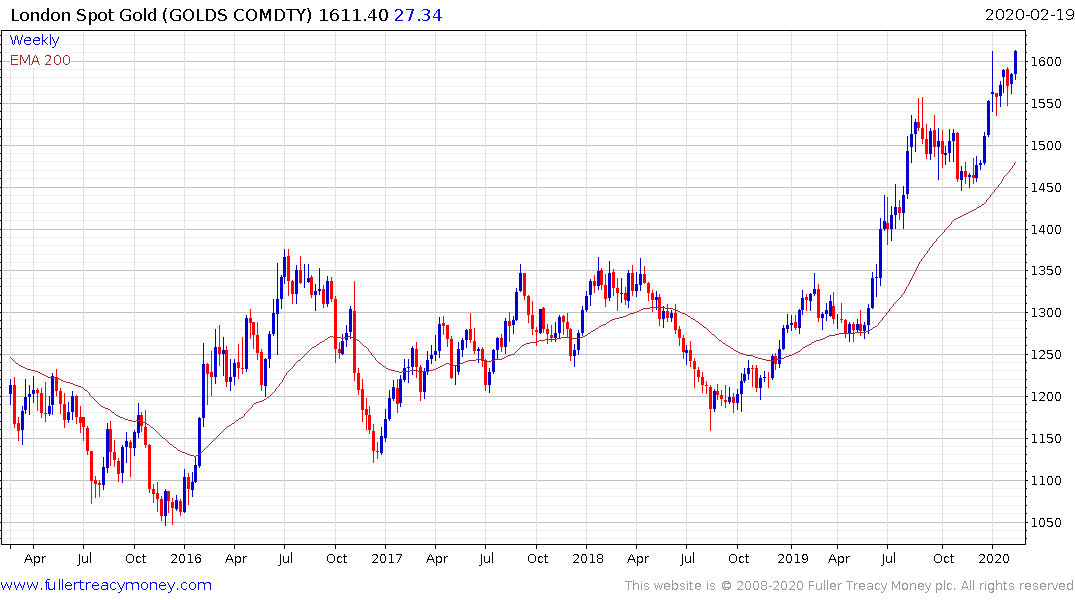Click the 1250 price axis label
This screenshot has height=600, width=1075.
1046,355
